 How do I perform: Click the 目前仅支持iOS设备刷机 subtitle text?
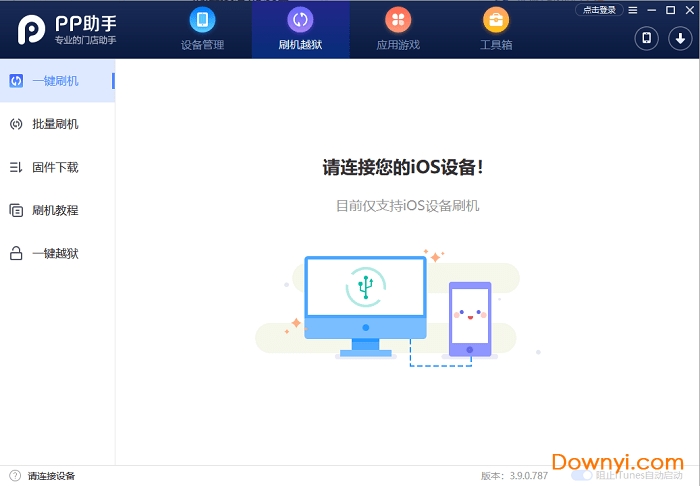pos(407,206)
